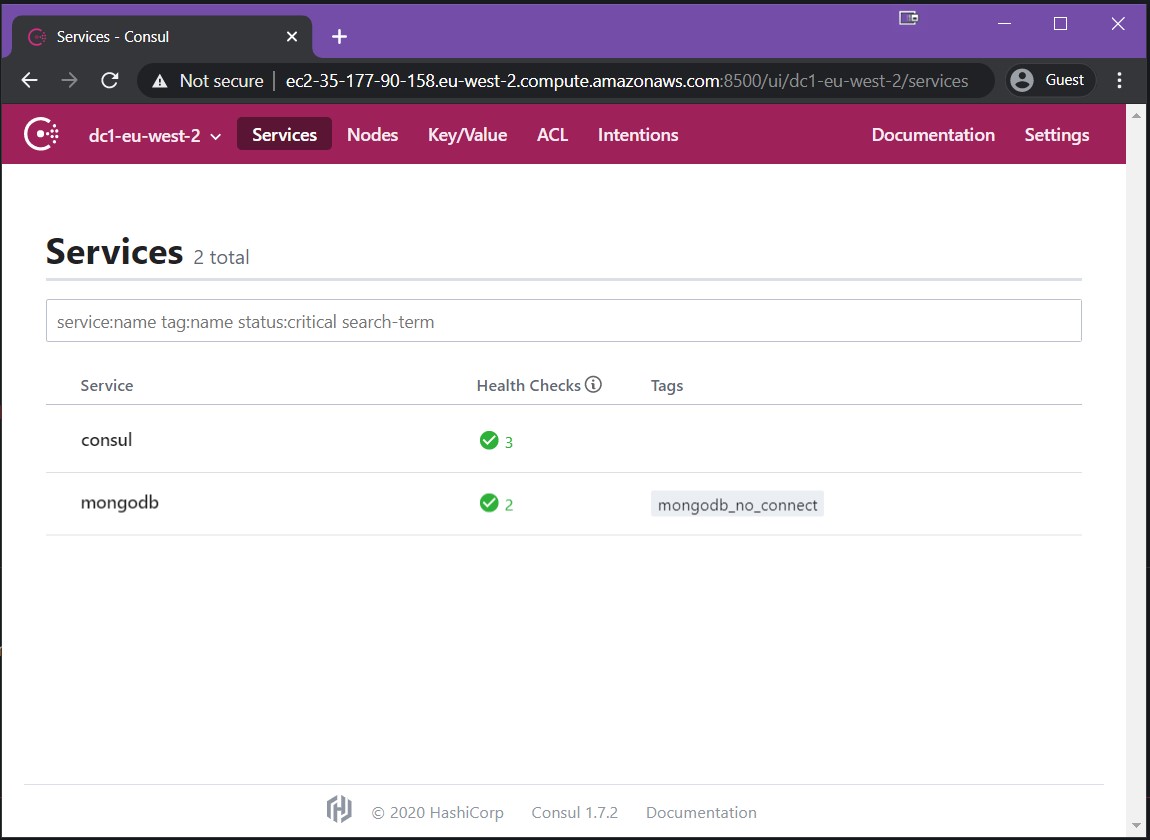Click the service search filter field

pyautogui.click(x=563, y=321)
